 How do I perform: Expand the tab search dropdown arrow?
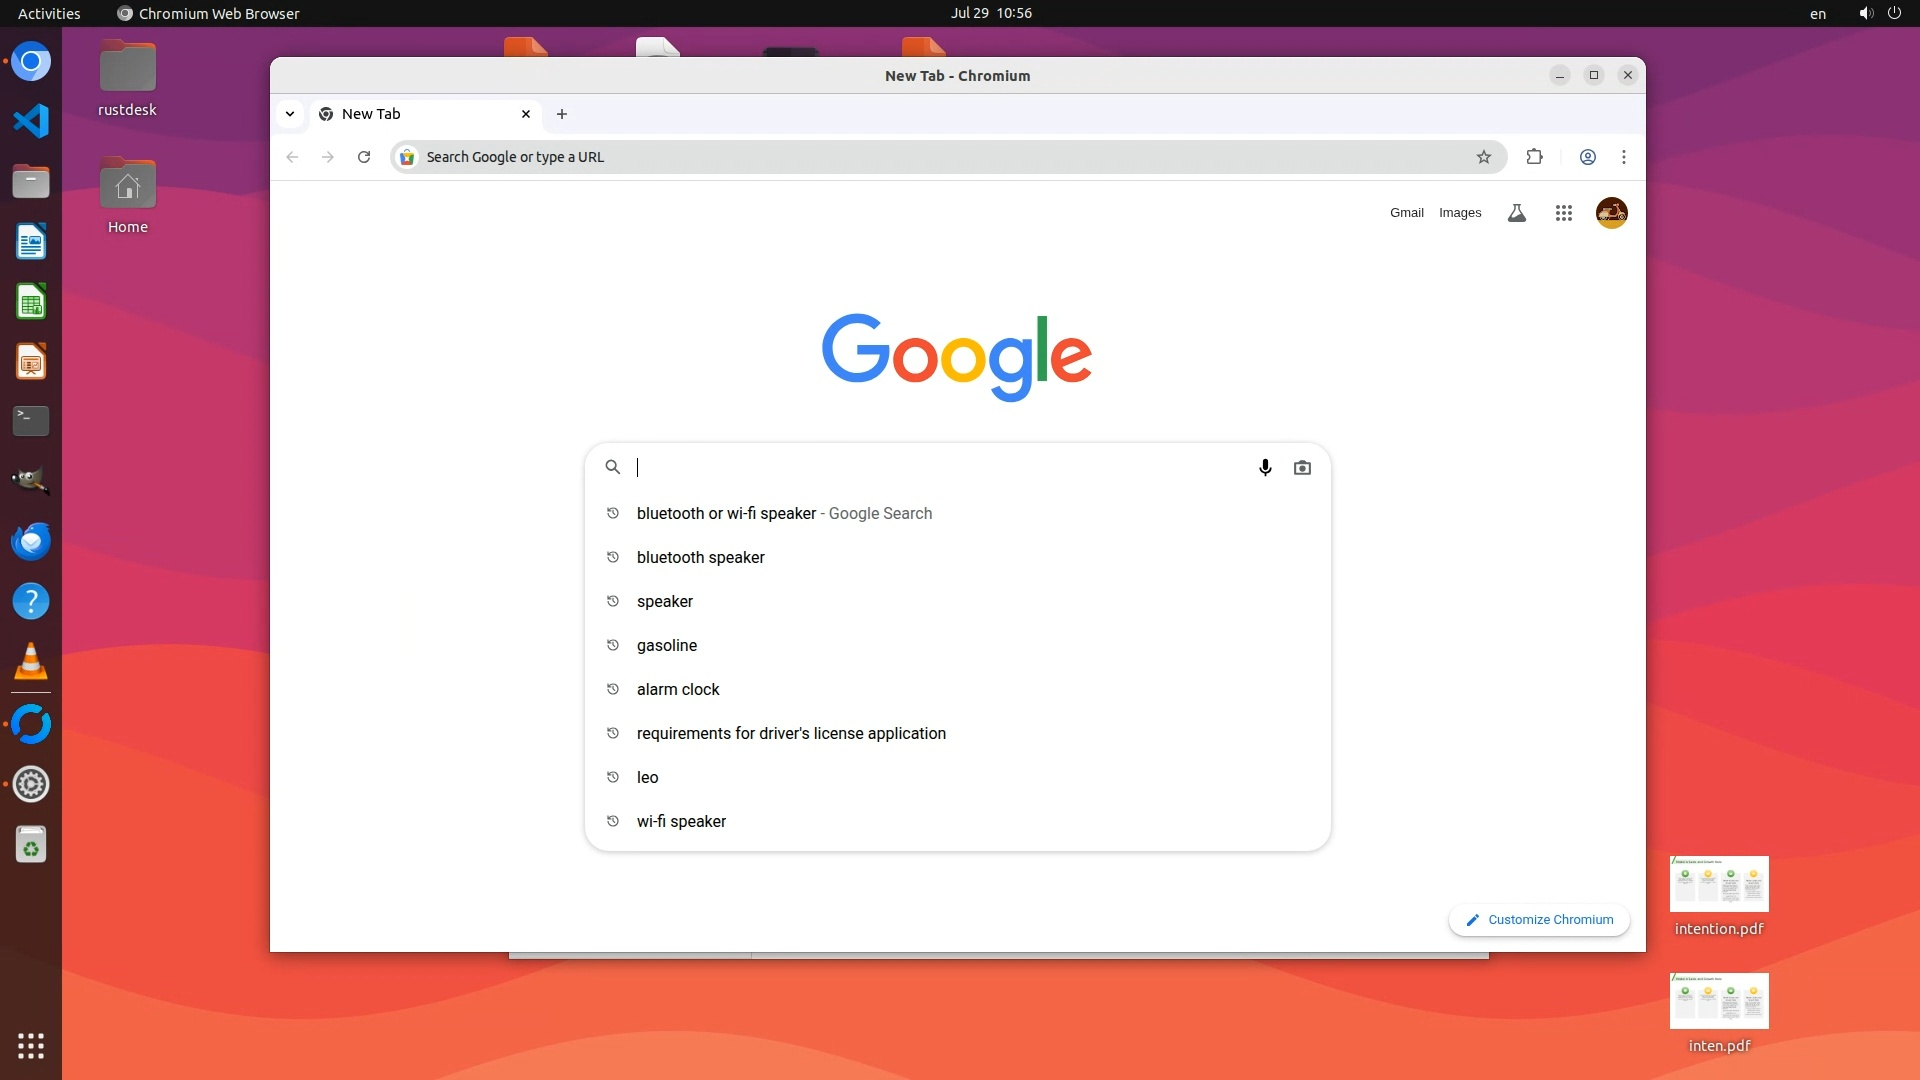290,114
